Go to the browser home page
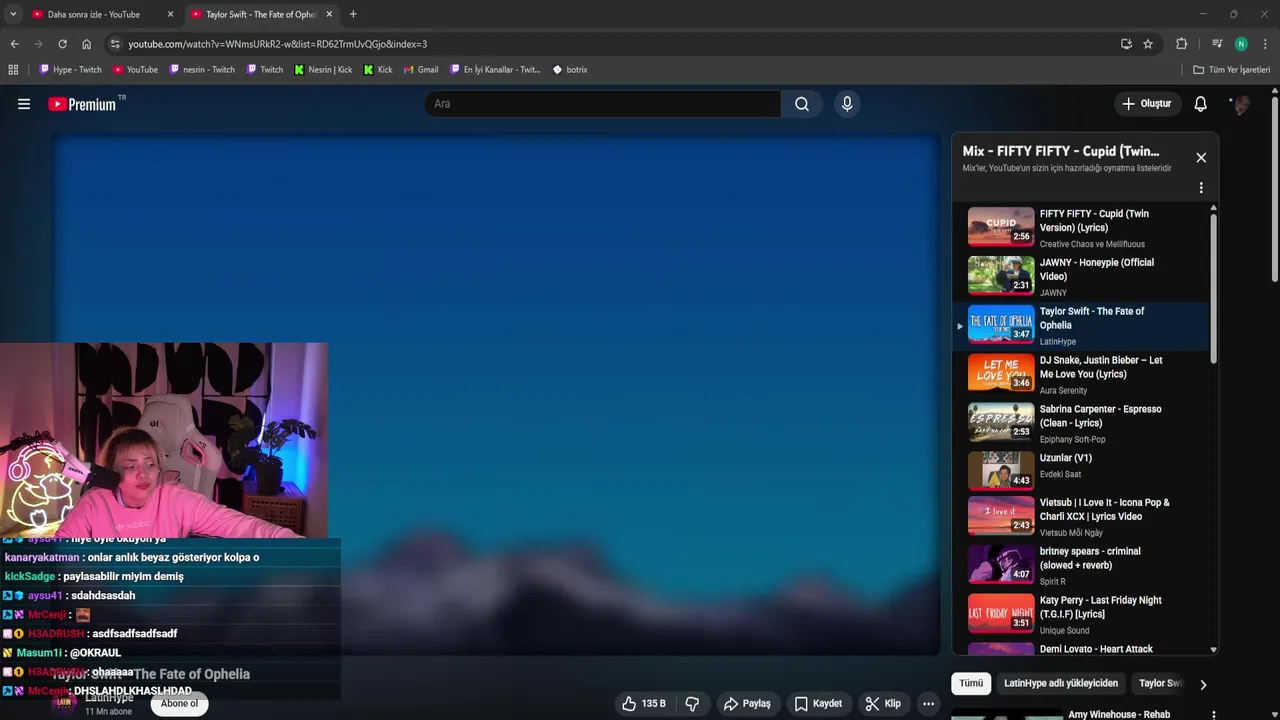Screen dimensions: 1280x720 tap(86, 44)
